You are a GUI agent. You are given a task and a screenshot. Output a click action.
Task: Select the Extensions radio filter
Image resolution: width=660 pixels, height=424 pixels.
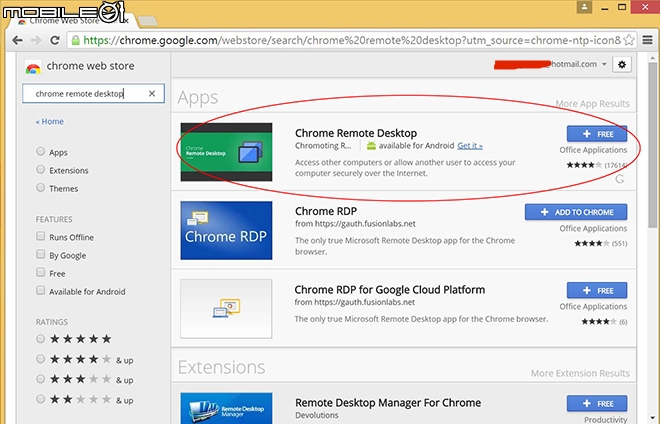(x=40, y=169)
